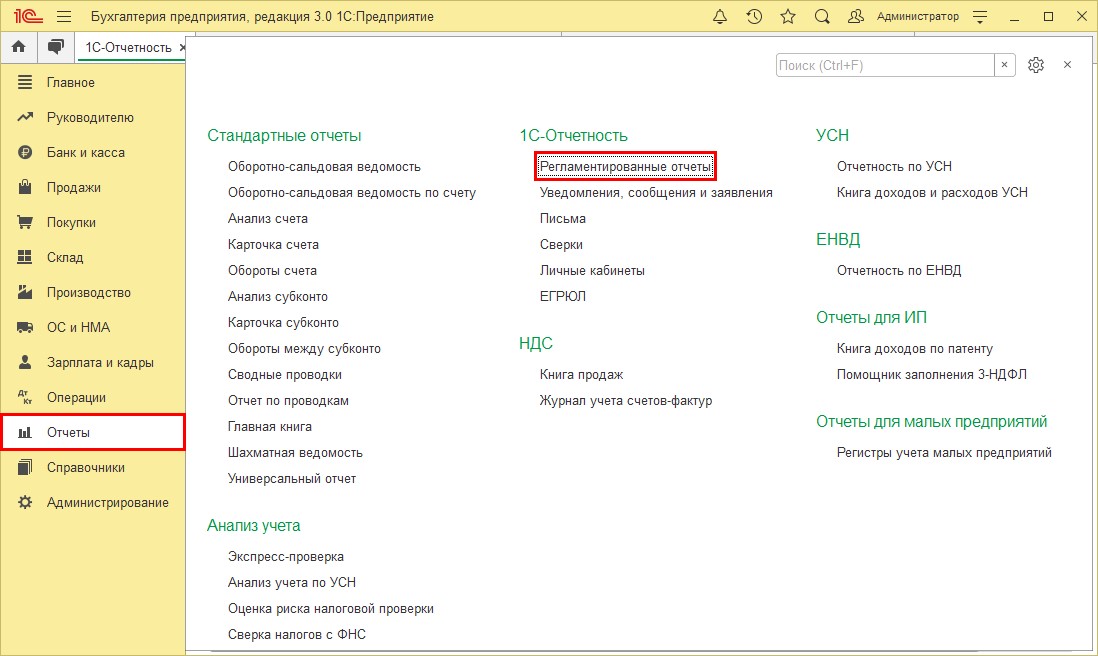Open Шахматная ведомость report
The width and height of the screenshot is (1098, 656).
(295, 452)
